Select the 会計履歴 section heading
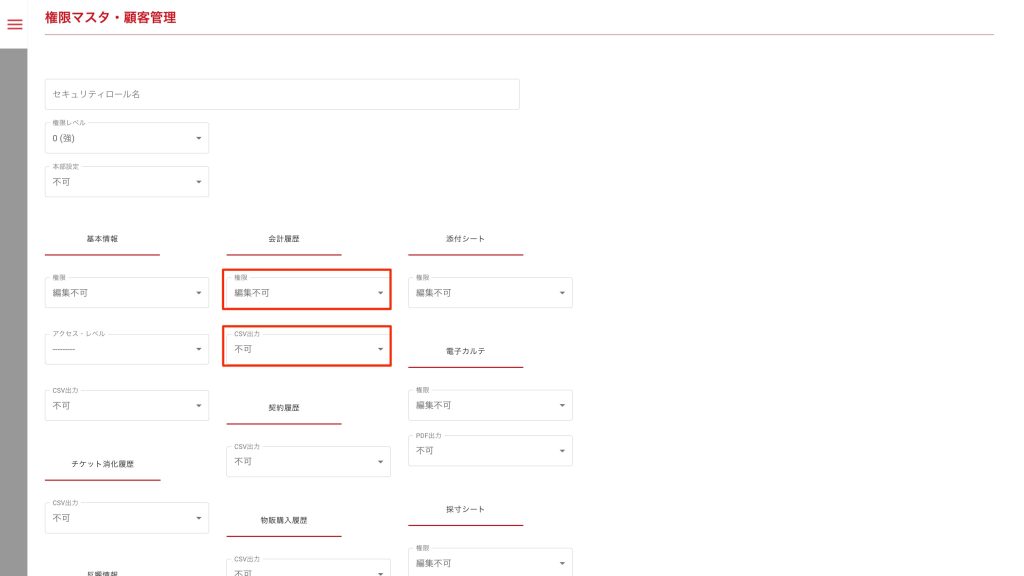 tap(284, 240)
